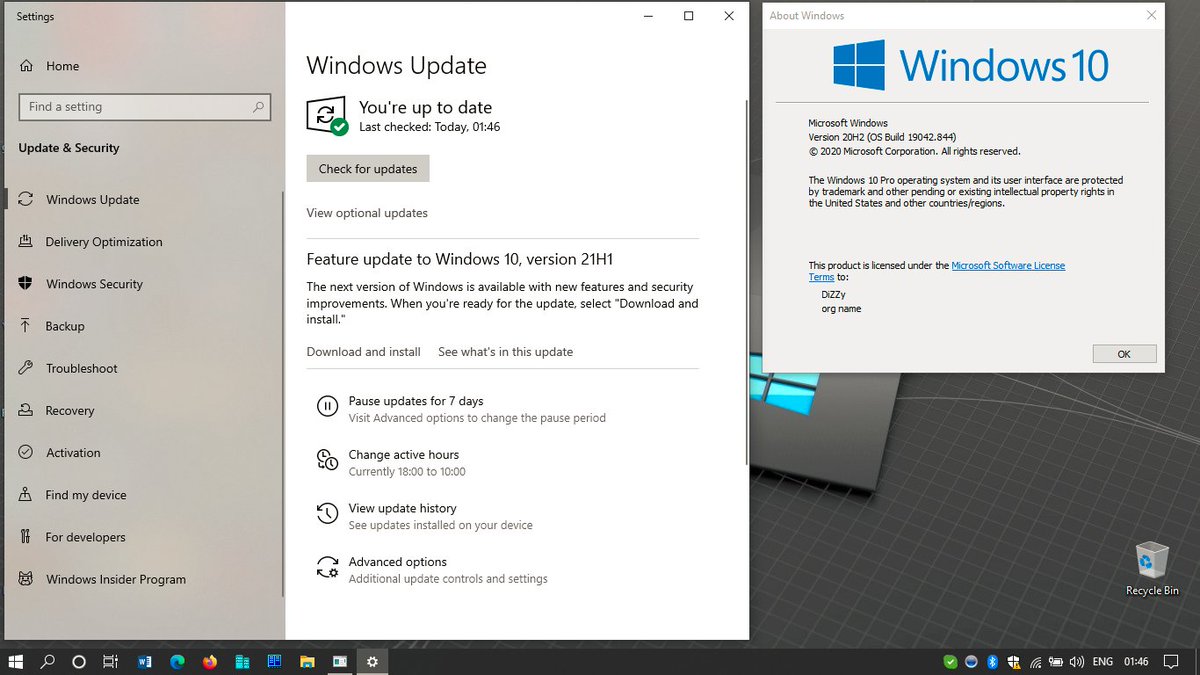This screenshot has width=1200, height=675.
Task: Open View update history
Action: pos(402,508)
